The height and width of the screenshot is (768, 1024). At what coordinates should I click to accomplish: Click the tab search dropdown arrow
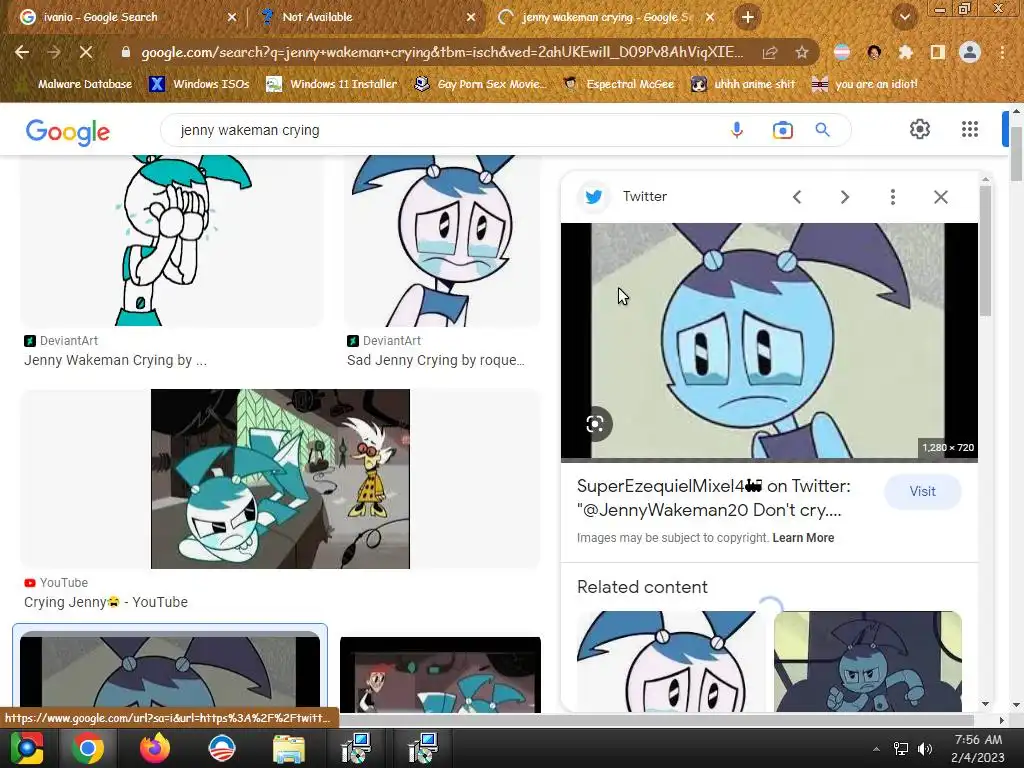tap(904, 17)
